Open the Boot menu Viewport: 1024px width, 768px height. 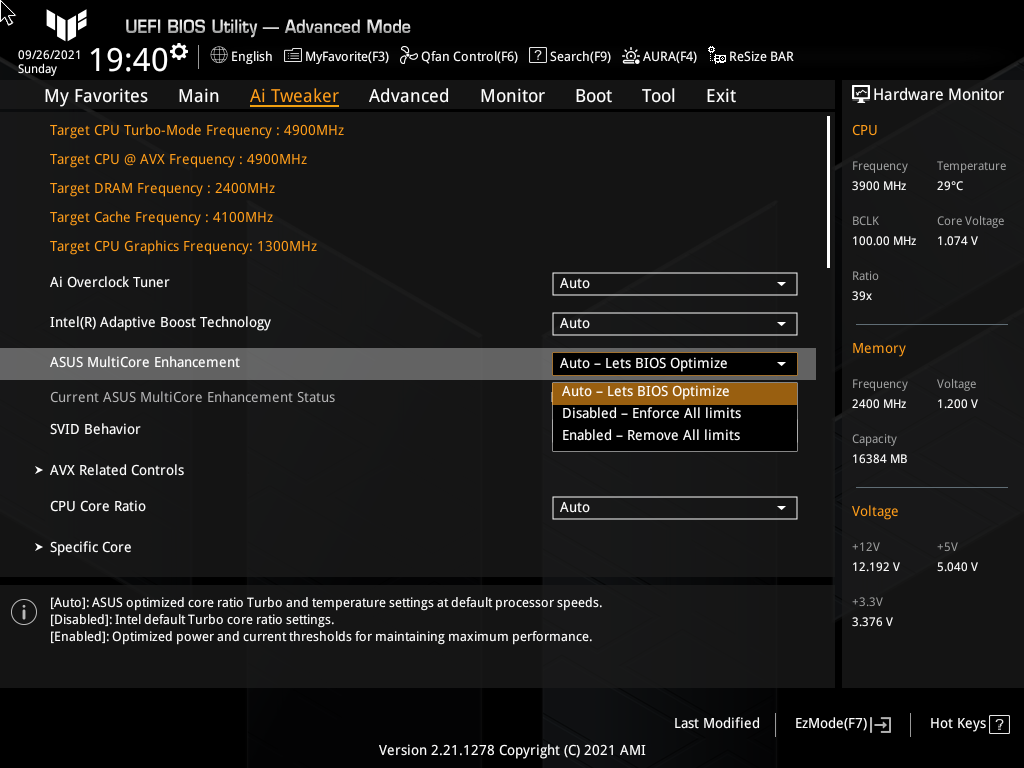click(x=593, y=95)
